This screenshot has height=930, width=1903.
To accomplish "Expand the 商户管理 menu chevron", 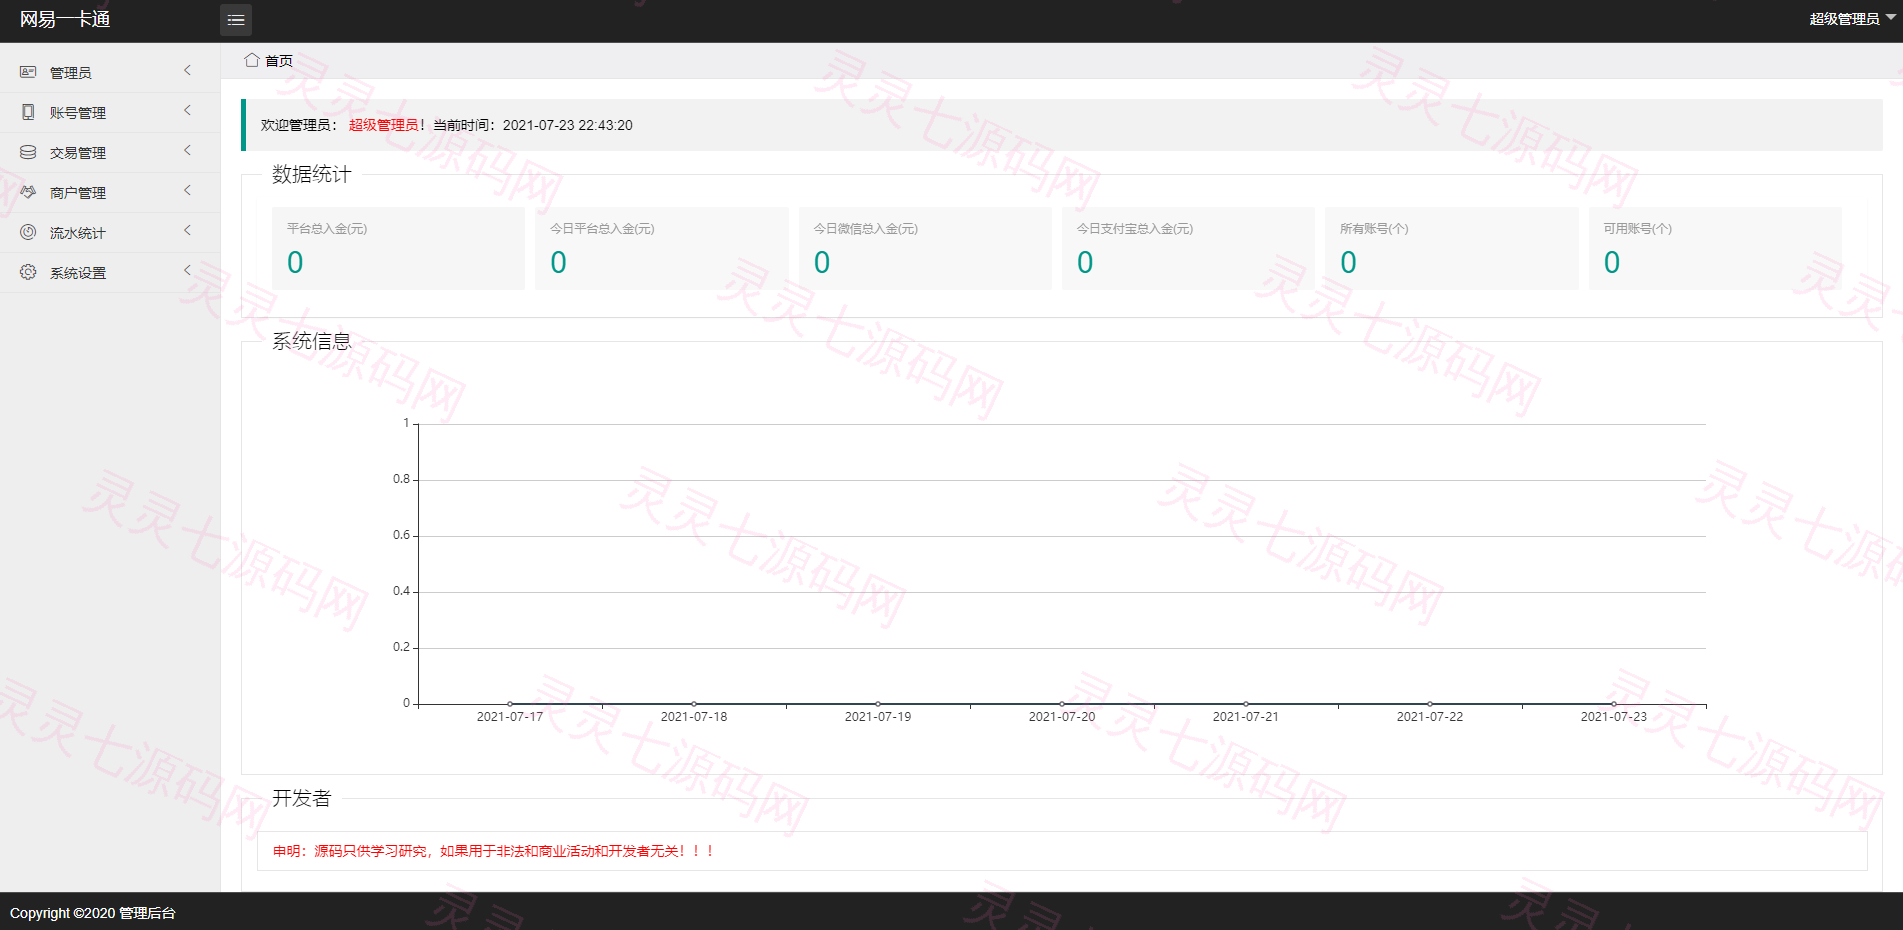I will pos(187,191).
